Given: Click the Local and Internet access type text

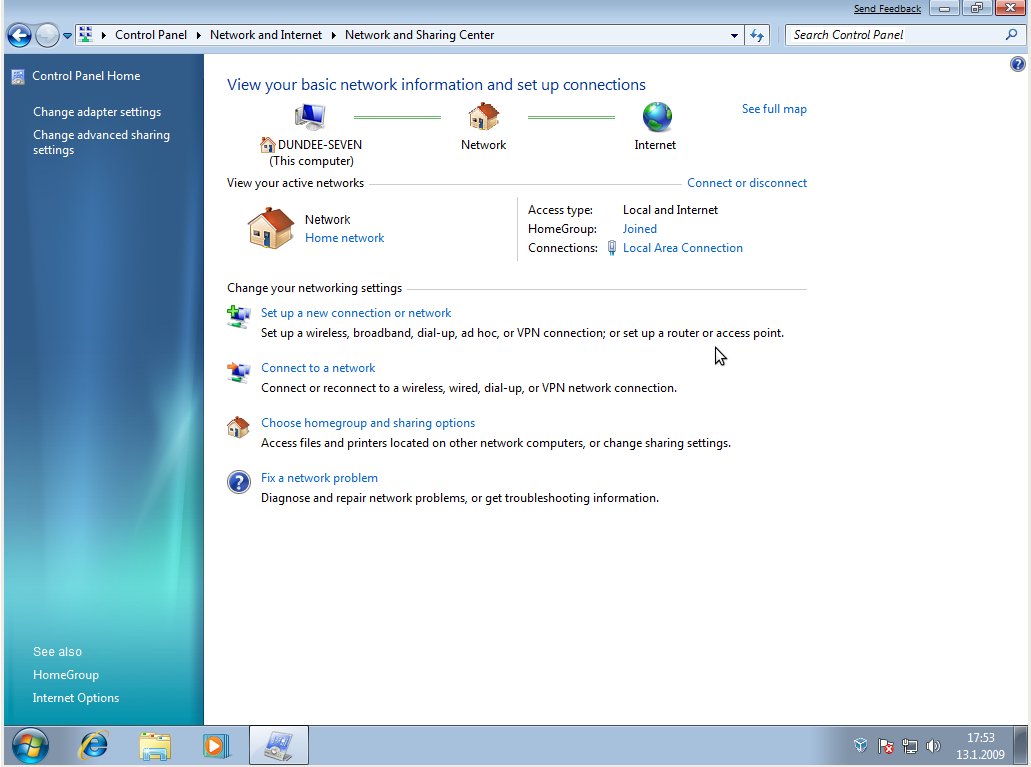Looking at the screenshot, I should [x=670, y=210].
